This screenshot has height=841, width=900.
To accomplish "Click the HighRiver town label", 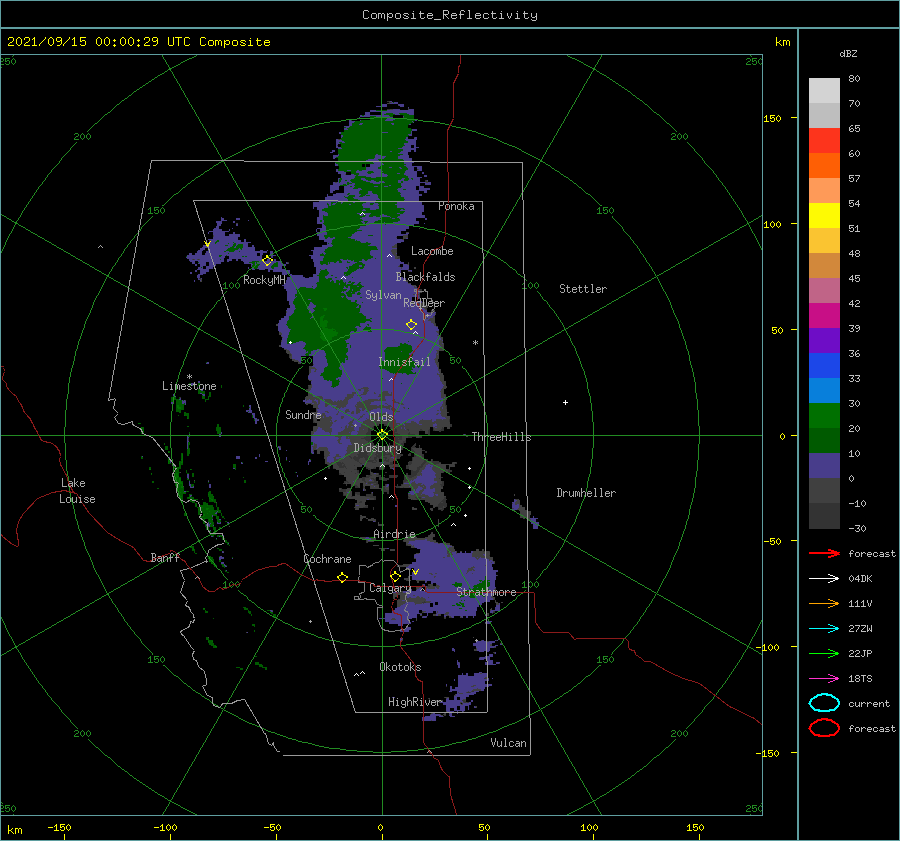I will pos(414,702).
